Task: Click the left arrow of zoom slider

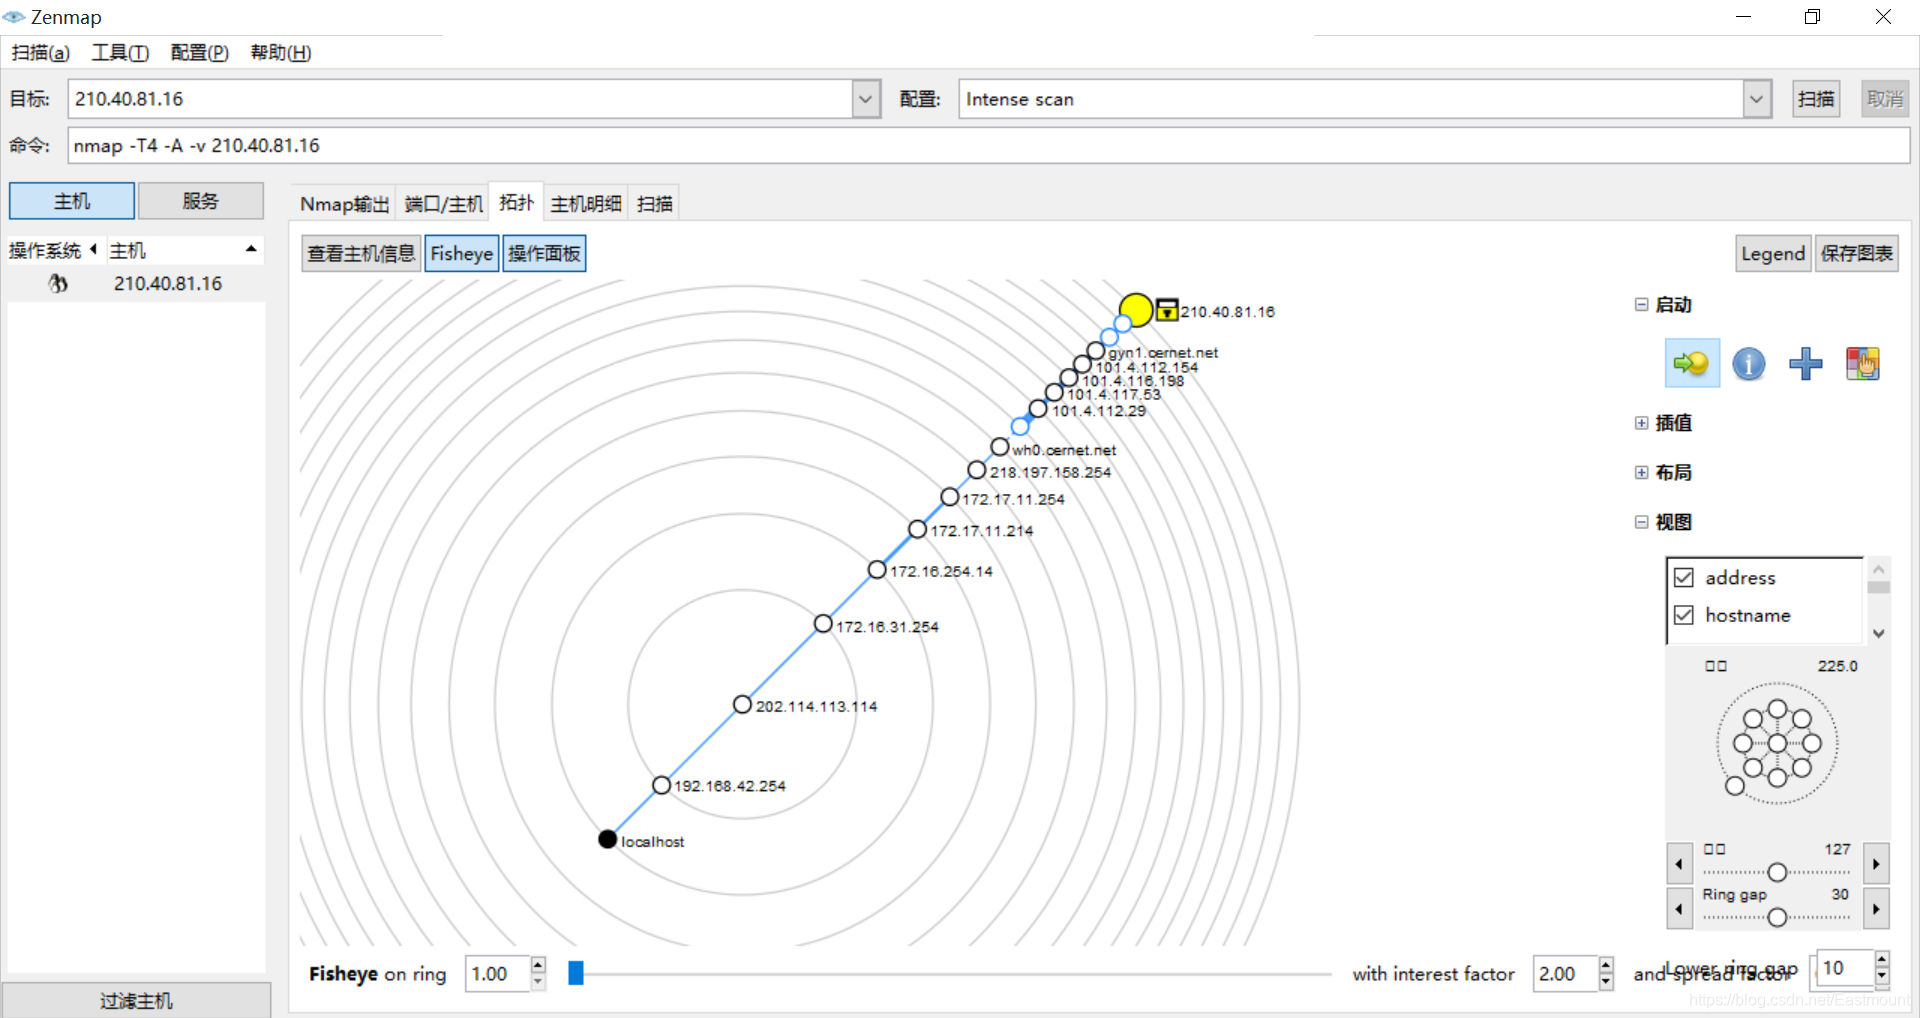Action: click(1679, 863)
